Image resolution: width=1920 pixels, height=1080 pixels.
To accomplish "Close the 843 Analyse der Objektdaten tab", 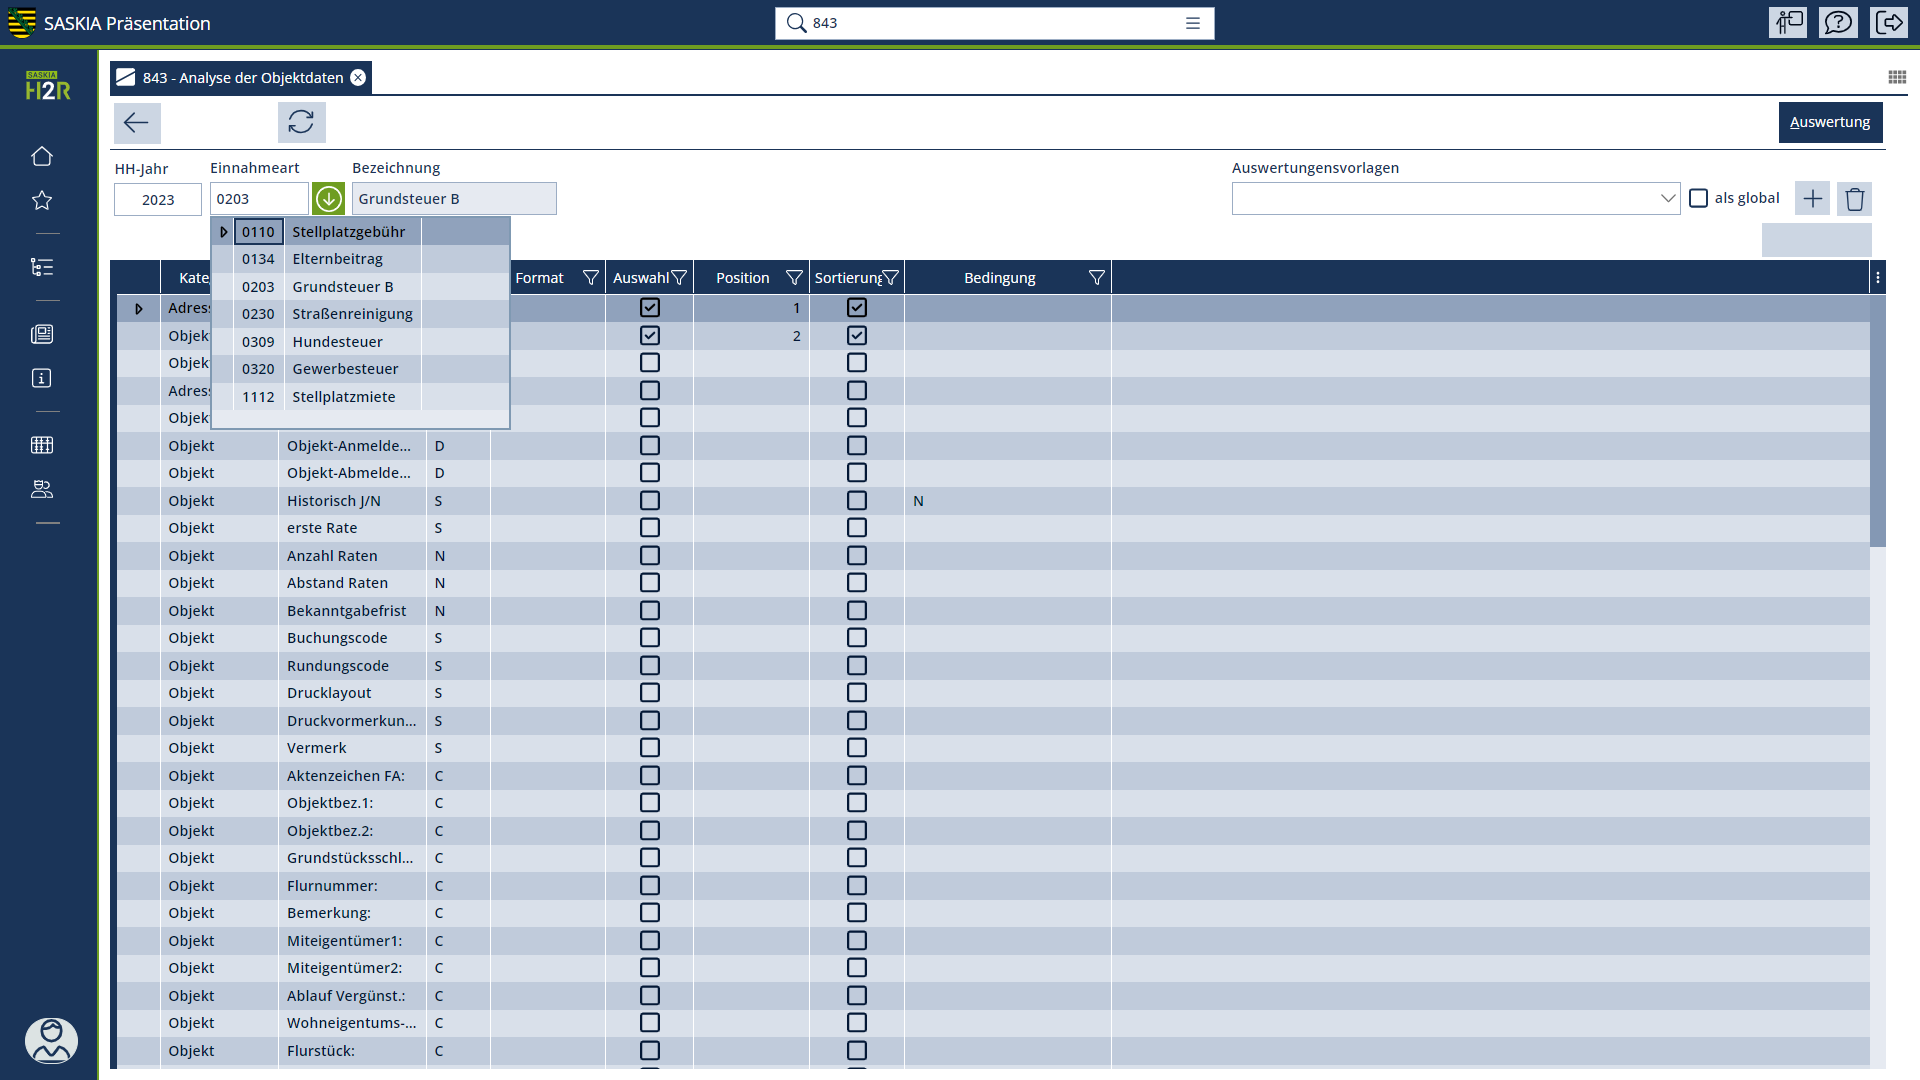I will click(x=358, y=78).
